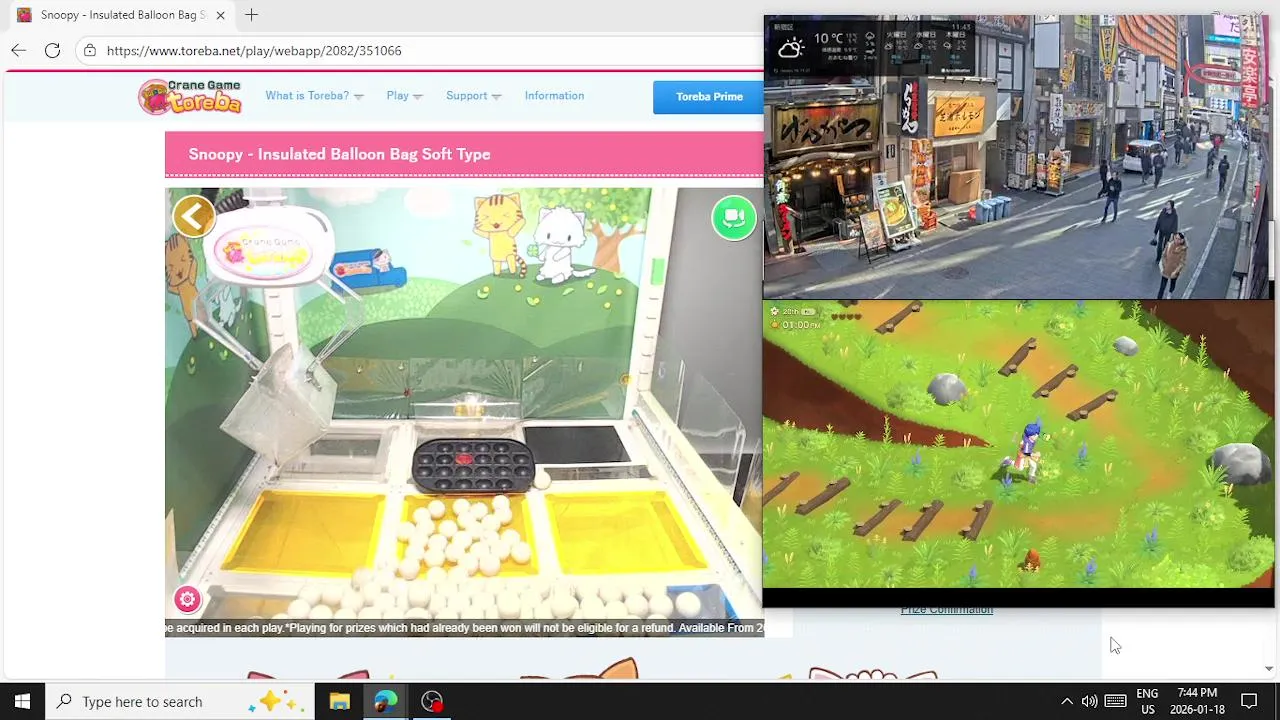Reload the page with the refresh icon
This screenshot has height=720, width=1280.
coord(52,50)
